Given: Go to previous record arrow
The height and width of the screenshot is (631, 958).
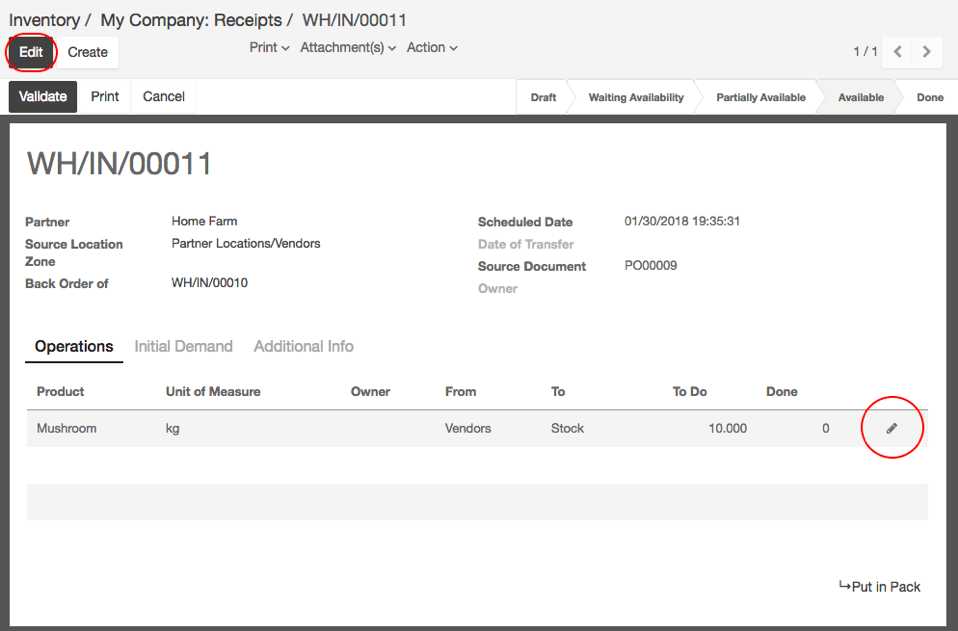Looking at the screenshot, I should (x=898, y=52).
